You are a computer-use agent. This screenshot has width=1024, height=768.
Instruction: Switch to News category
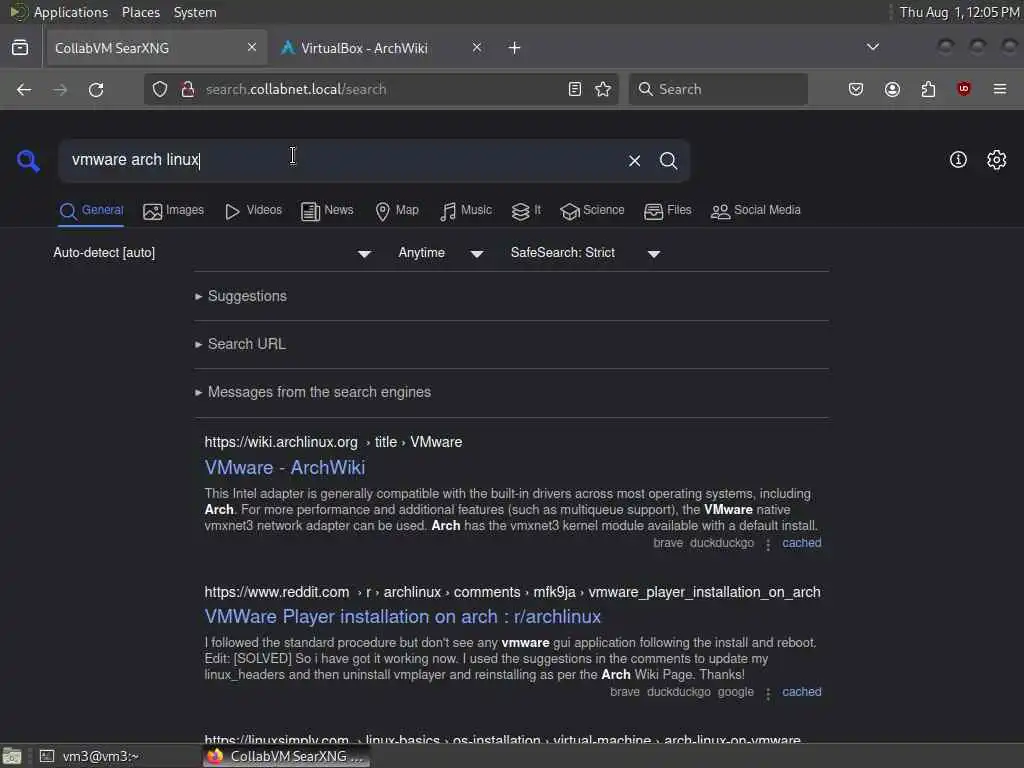pos(327,210)
